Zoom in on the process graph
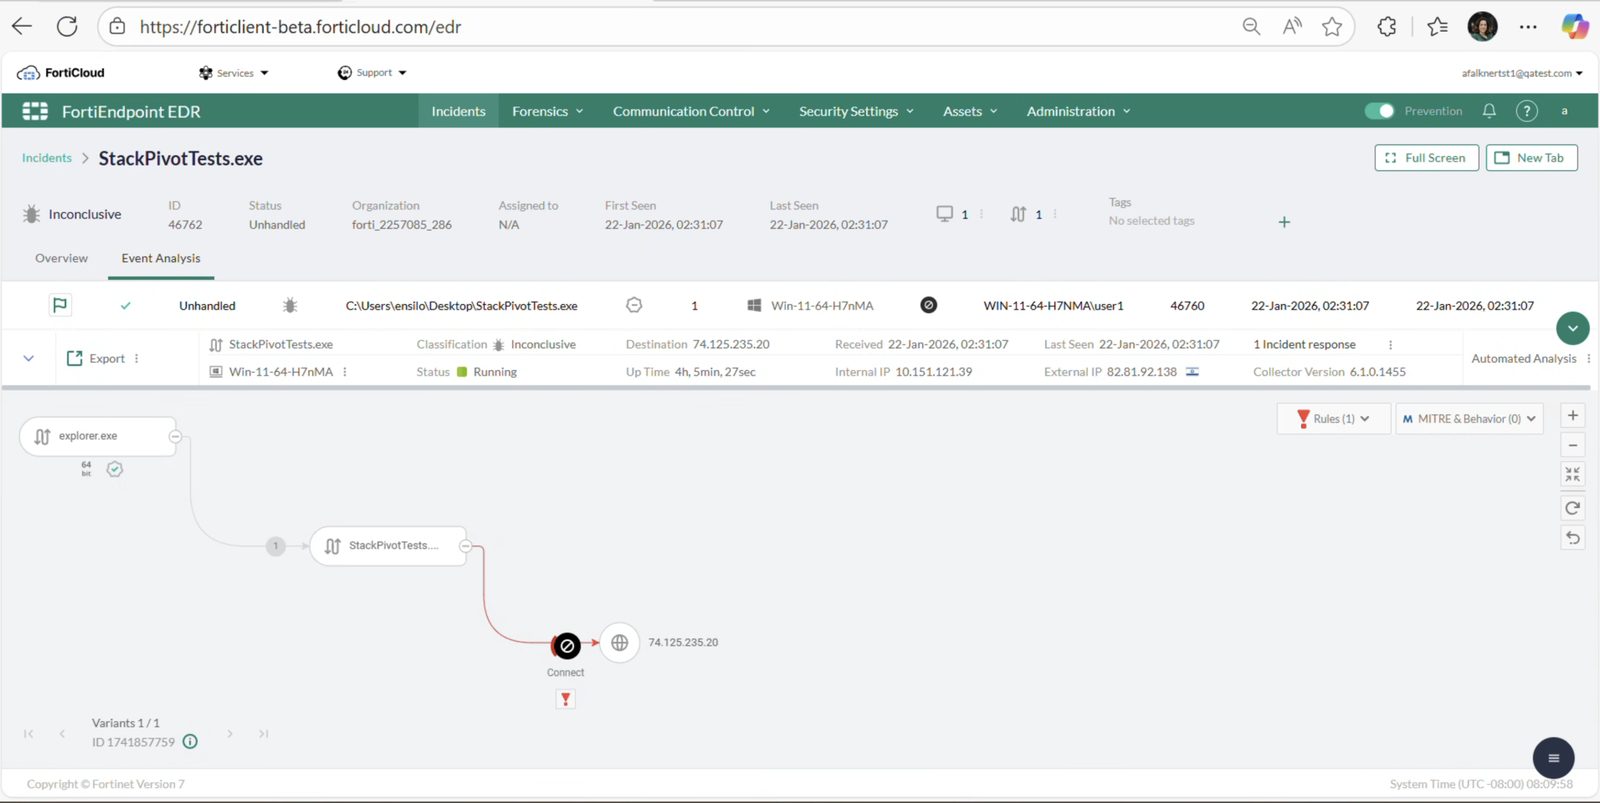 click(x=1573, y=416)
